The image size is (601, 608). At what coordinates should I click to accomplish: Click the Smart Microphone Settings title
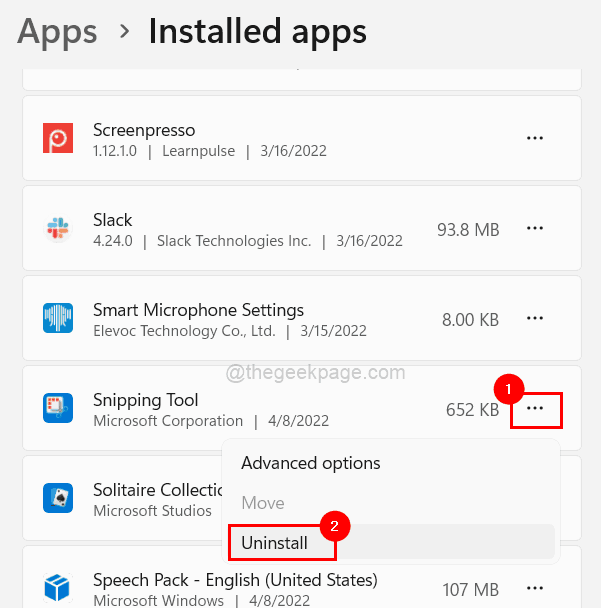tap(198, 309)
